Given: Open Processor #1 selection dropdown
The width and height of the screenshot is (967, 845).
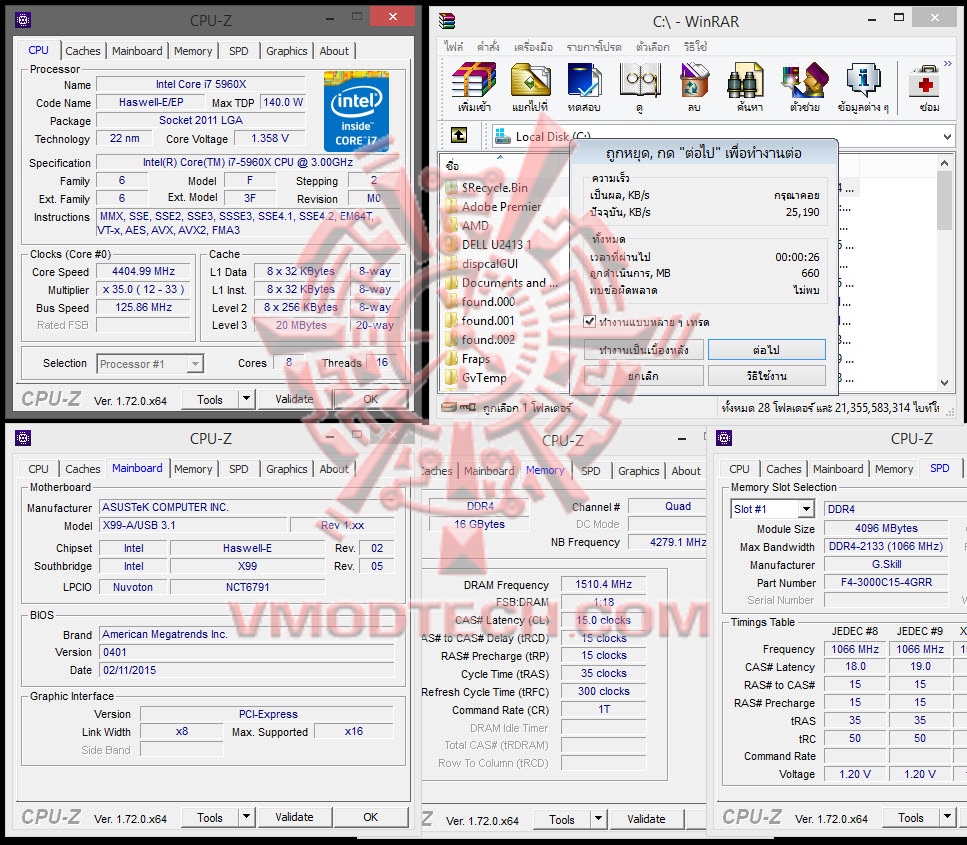Looking at the screenshot, I should click(x=195, y=364).
